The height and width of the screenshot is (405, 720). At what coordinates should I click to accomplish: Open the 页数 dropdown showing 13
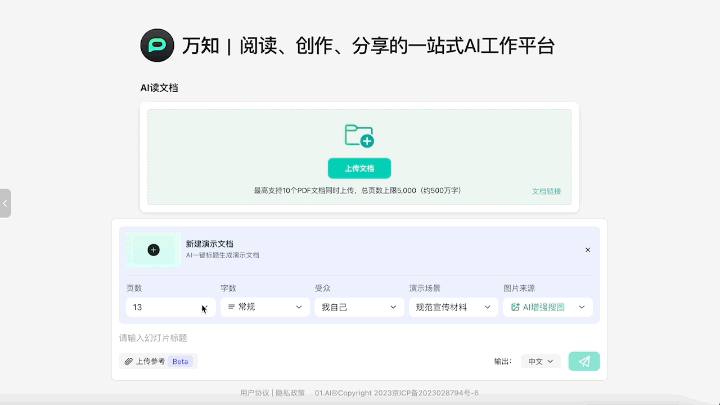point(170,307)
